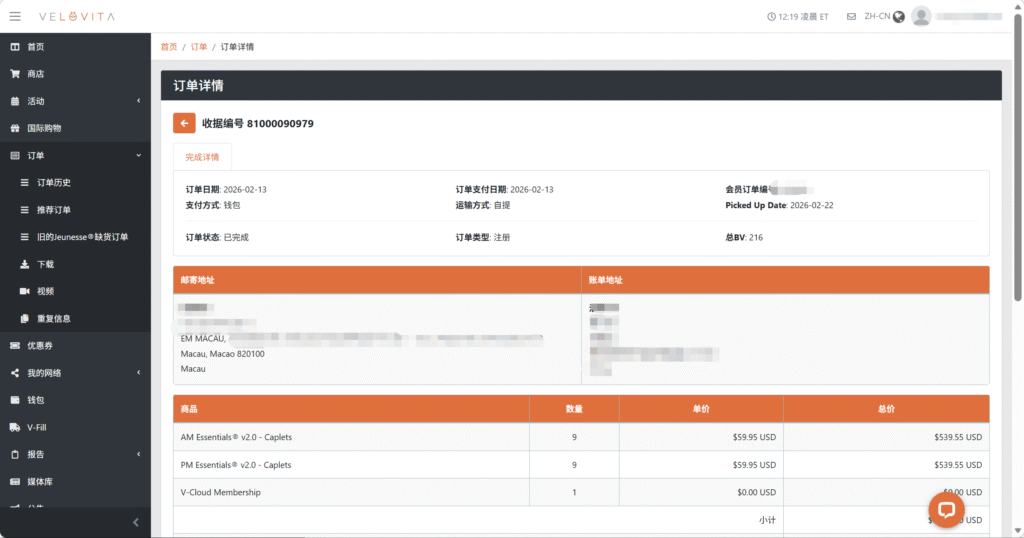Click scrollbar down arrow
Image resolution: width=1024 pixels, height=538 pixels.
1017,531
